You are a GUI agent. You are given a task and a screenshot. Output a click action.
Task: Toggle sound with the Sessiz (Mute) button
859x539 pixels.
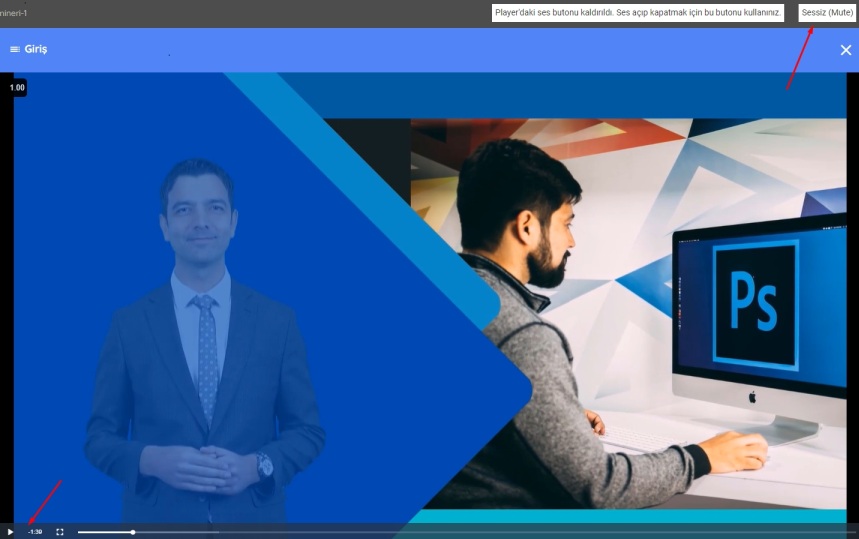827,13
